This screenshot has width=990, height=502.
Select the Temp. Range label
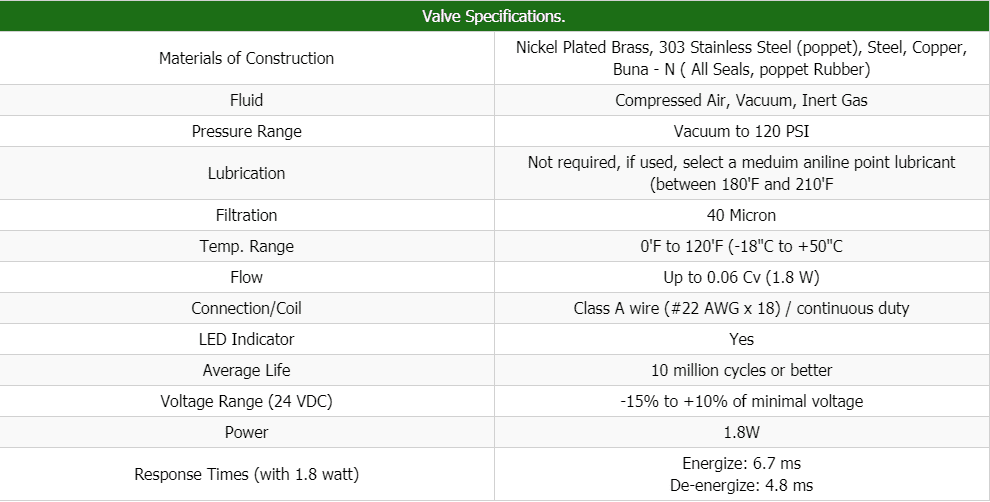point(246,246)
